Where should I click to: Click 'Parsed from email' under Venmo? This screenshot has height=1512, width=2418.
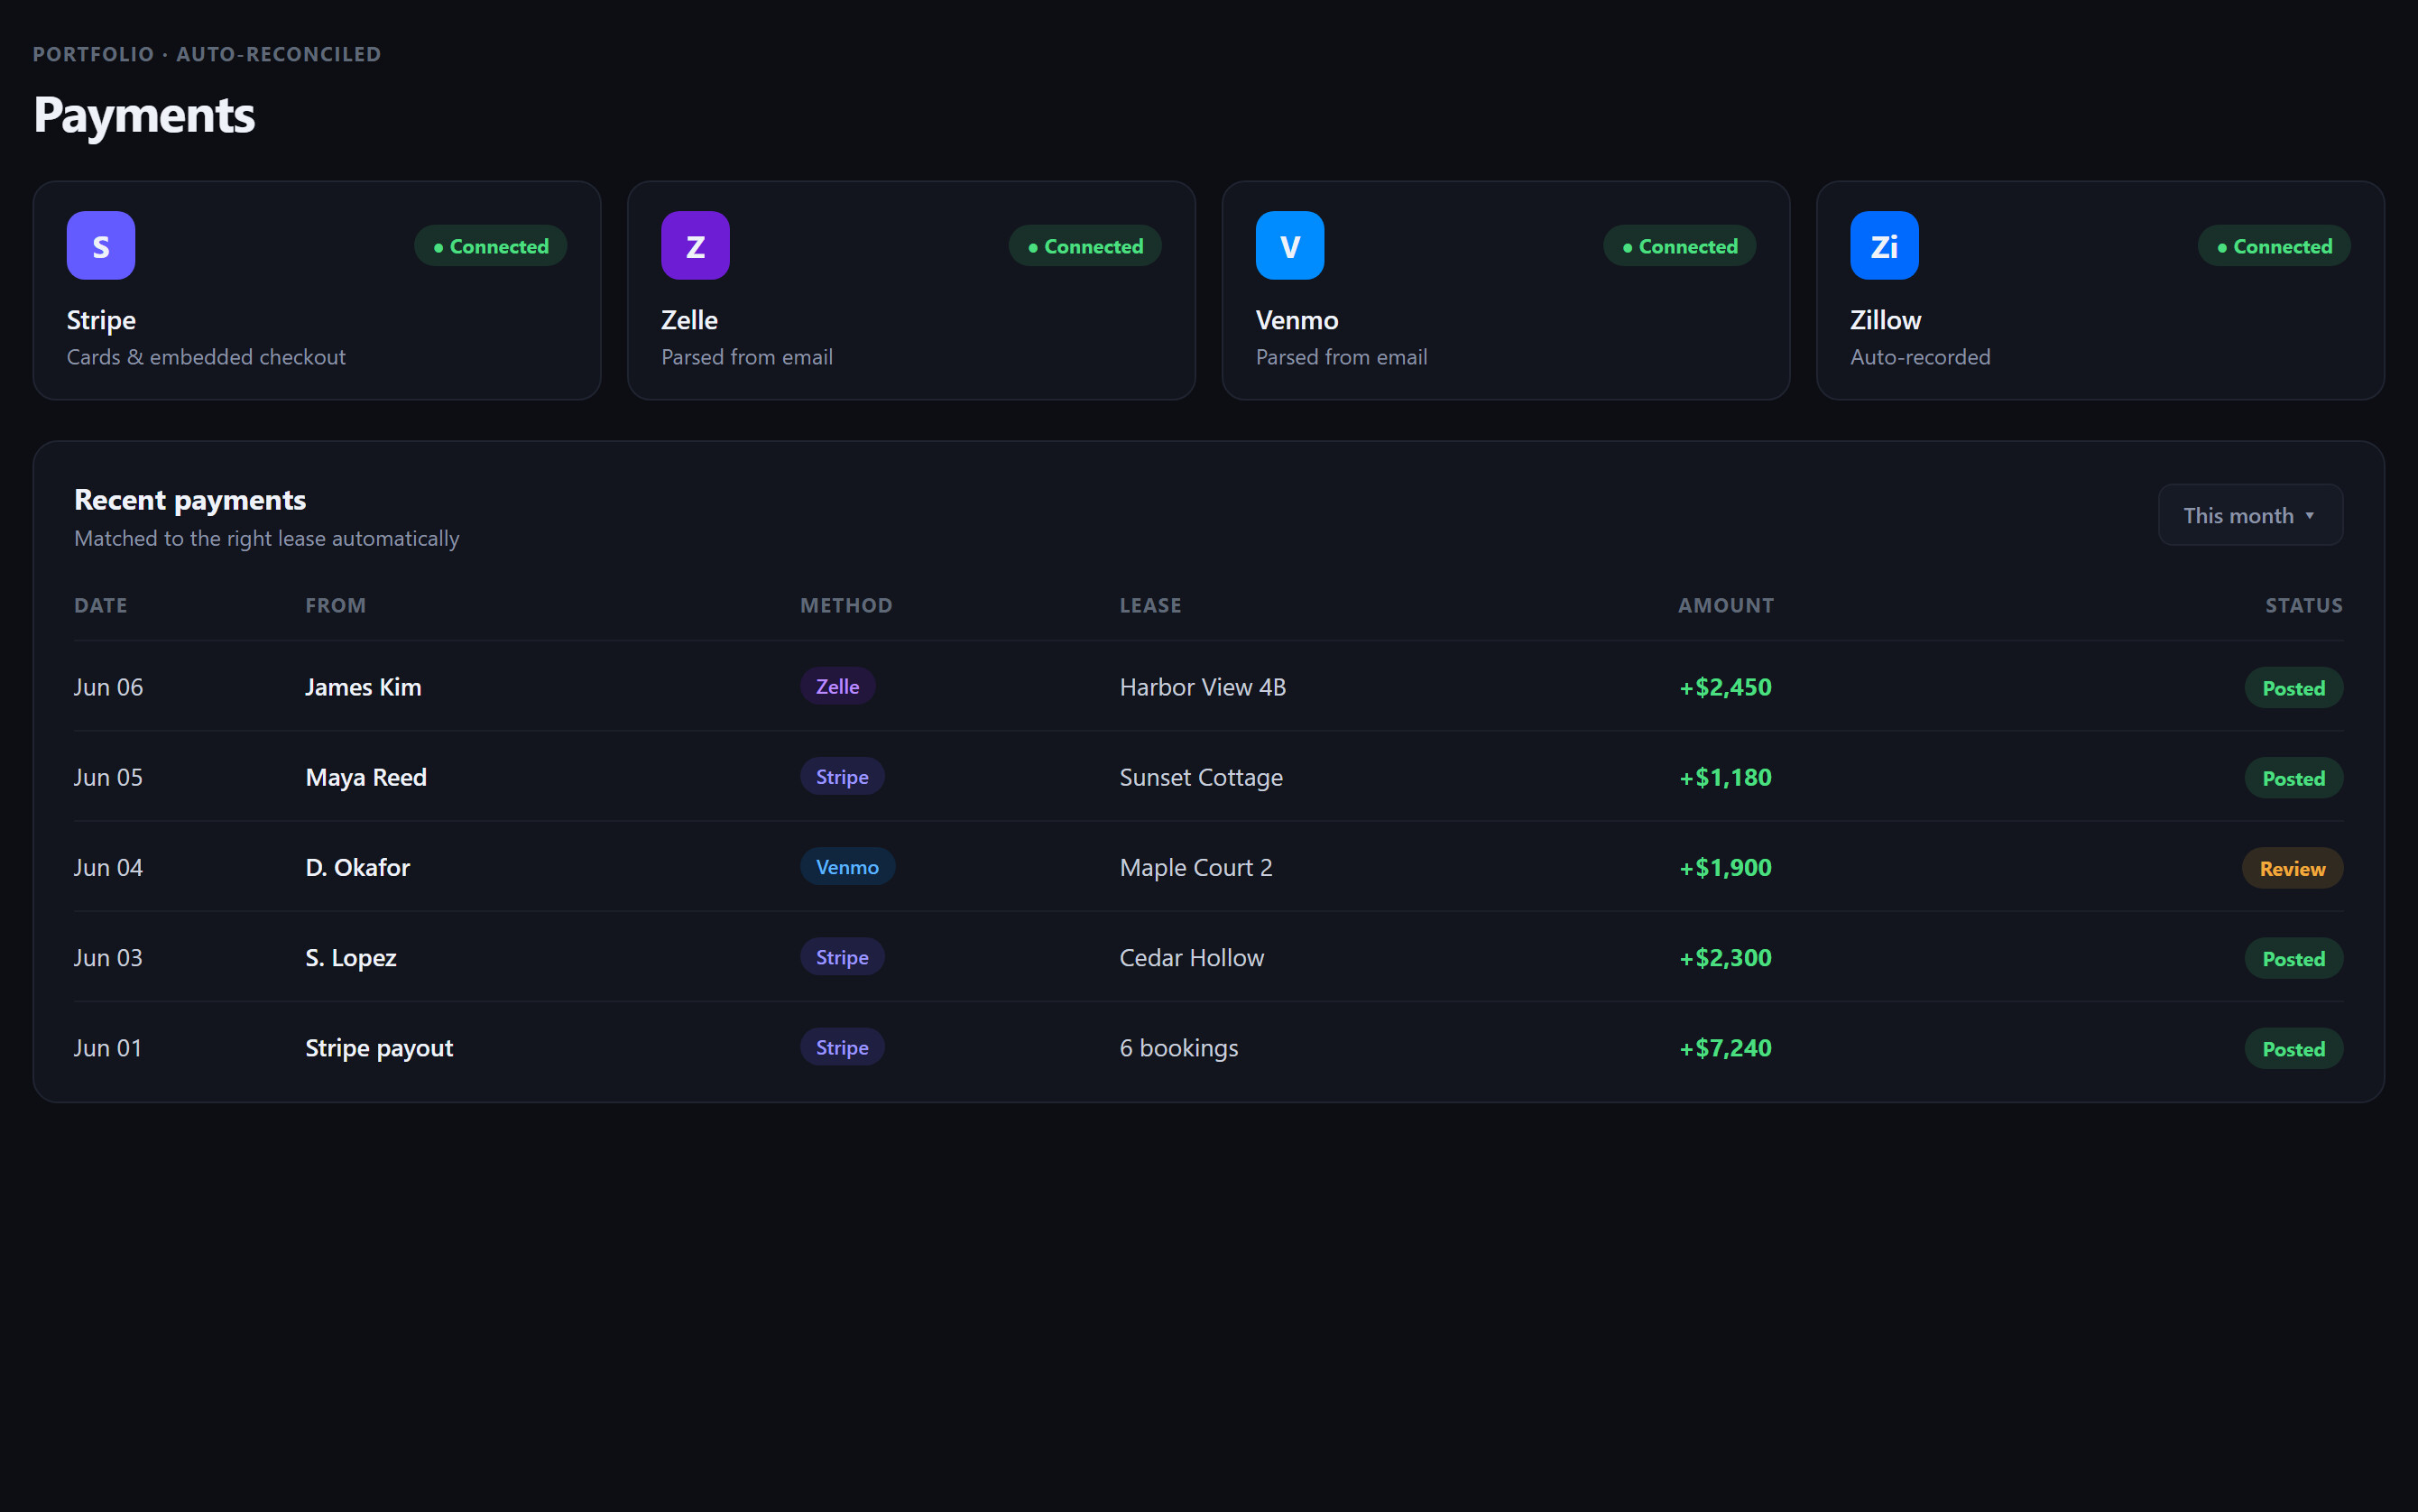click(1341, 357)
